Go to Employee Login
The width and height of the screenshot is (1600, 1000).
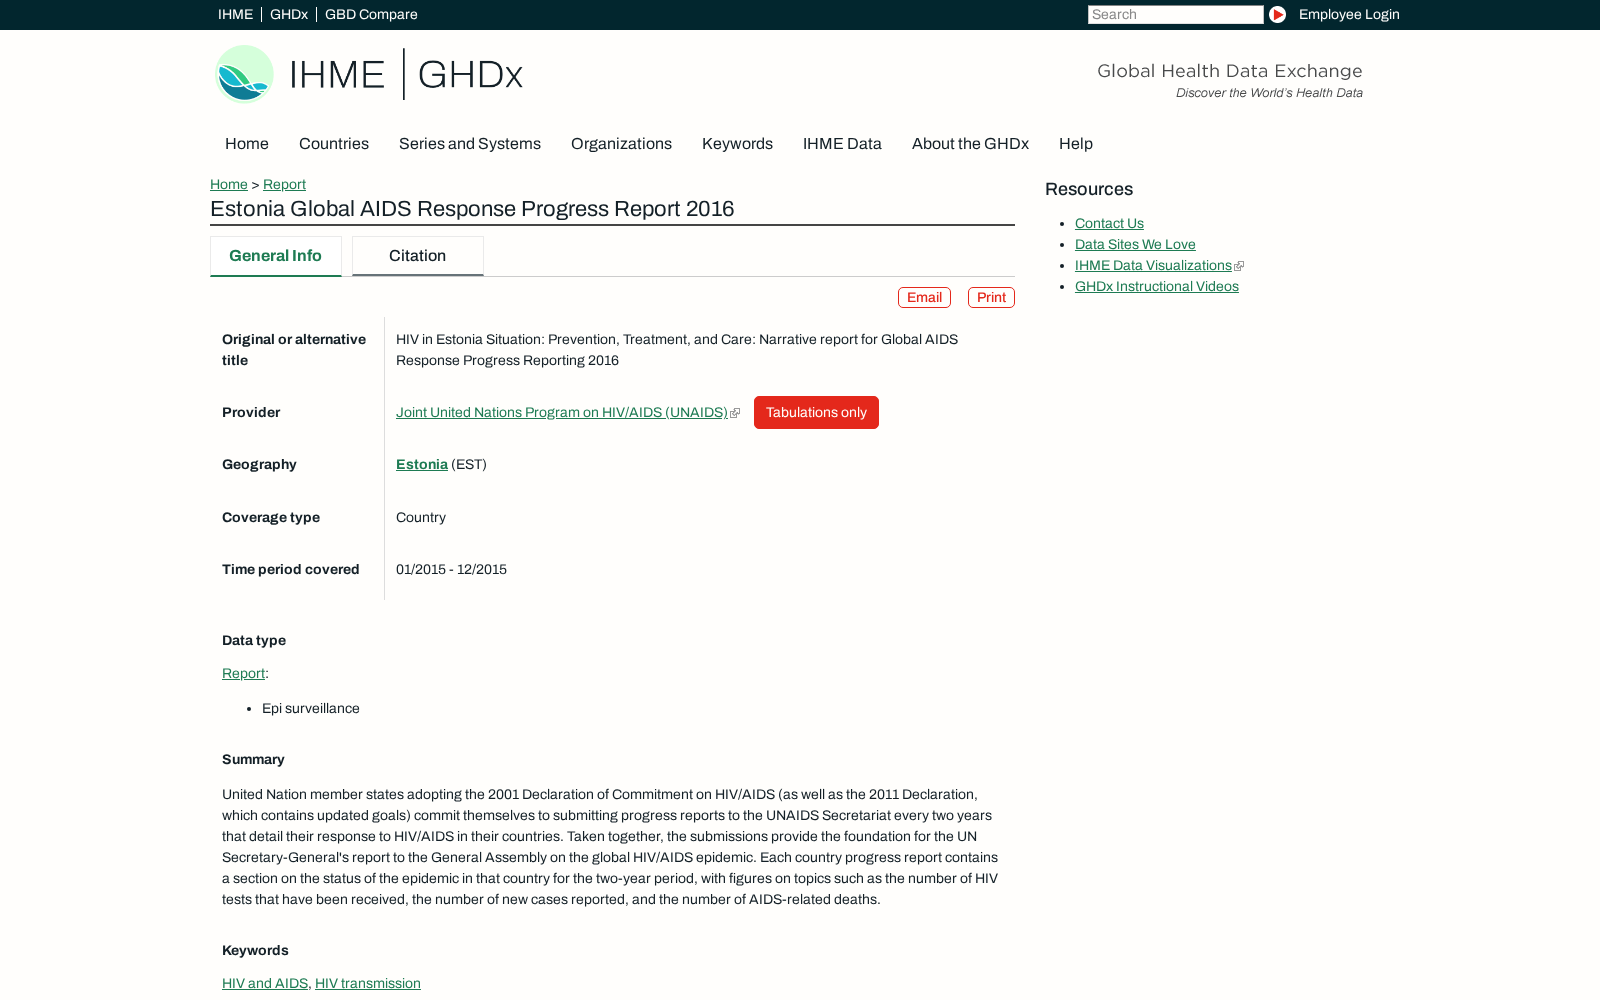pos(1349,15)
